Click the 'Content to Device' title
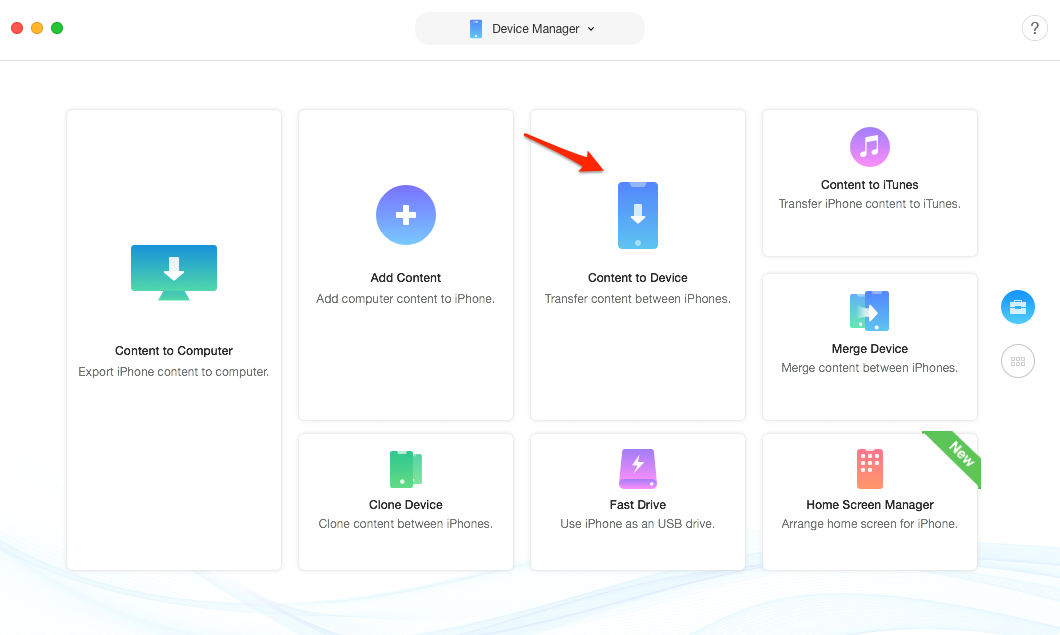The image size is (1060, 635). tap(637, 277)
